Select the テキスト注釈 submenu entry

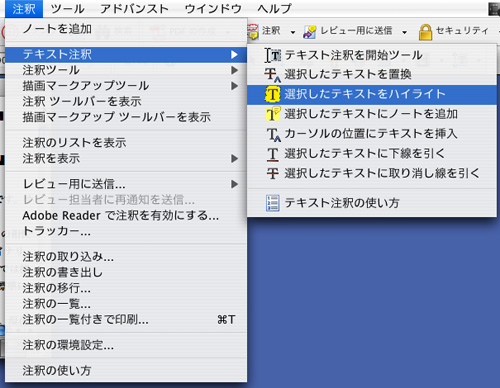coord(126,54)
